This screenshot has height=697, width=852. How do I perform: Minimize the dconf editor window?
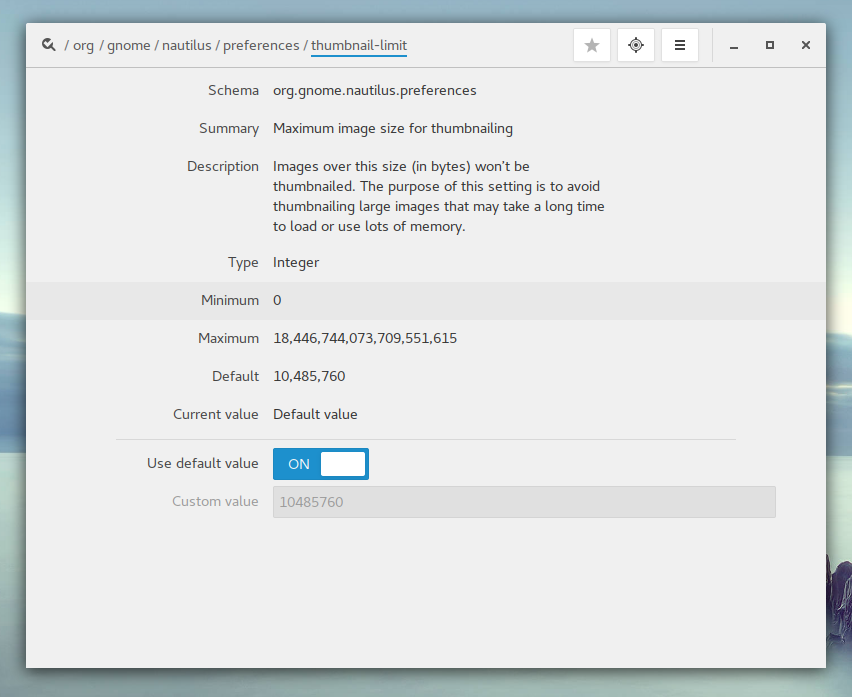734,46
